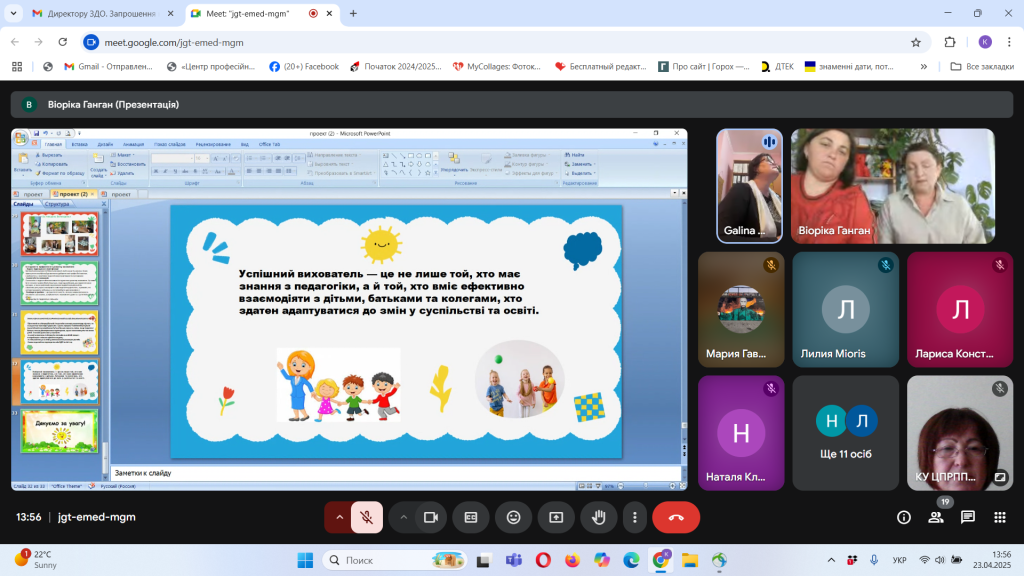Switch to the Meet 'jgt-emed-mgm' browser tab
This screenshot has width=1024, height=576.
[x=262, y=13]
